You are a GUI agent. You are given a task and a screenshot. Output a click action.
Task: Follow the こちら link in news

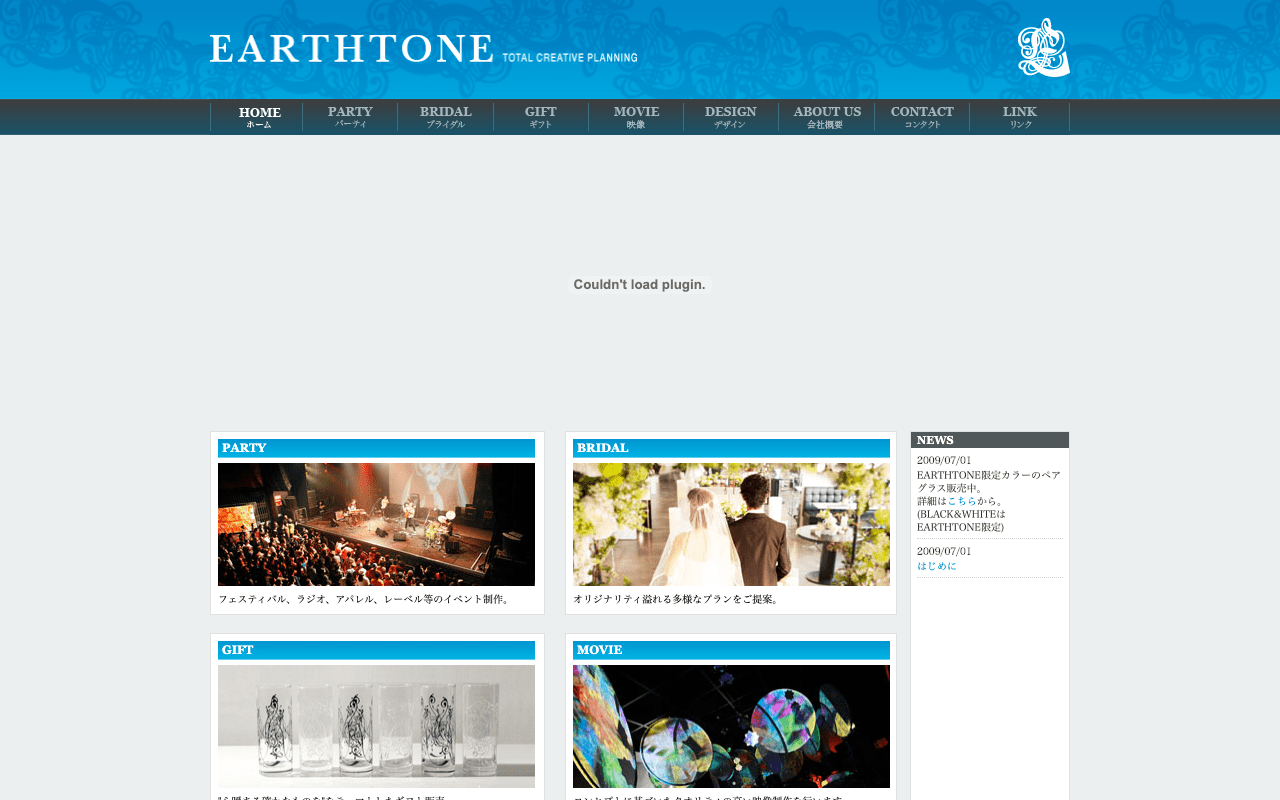[x=961, y=501]
